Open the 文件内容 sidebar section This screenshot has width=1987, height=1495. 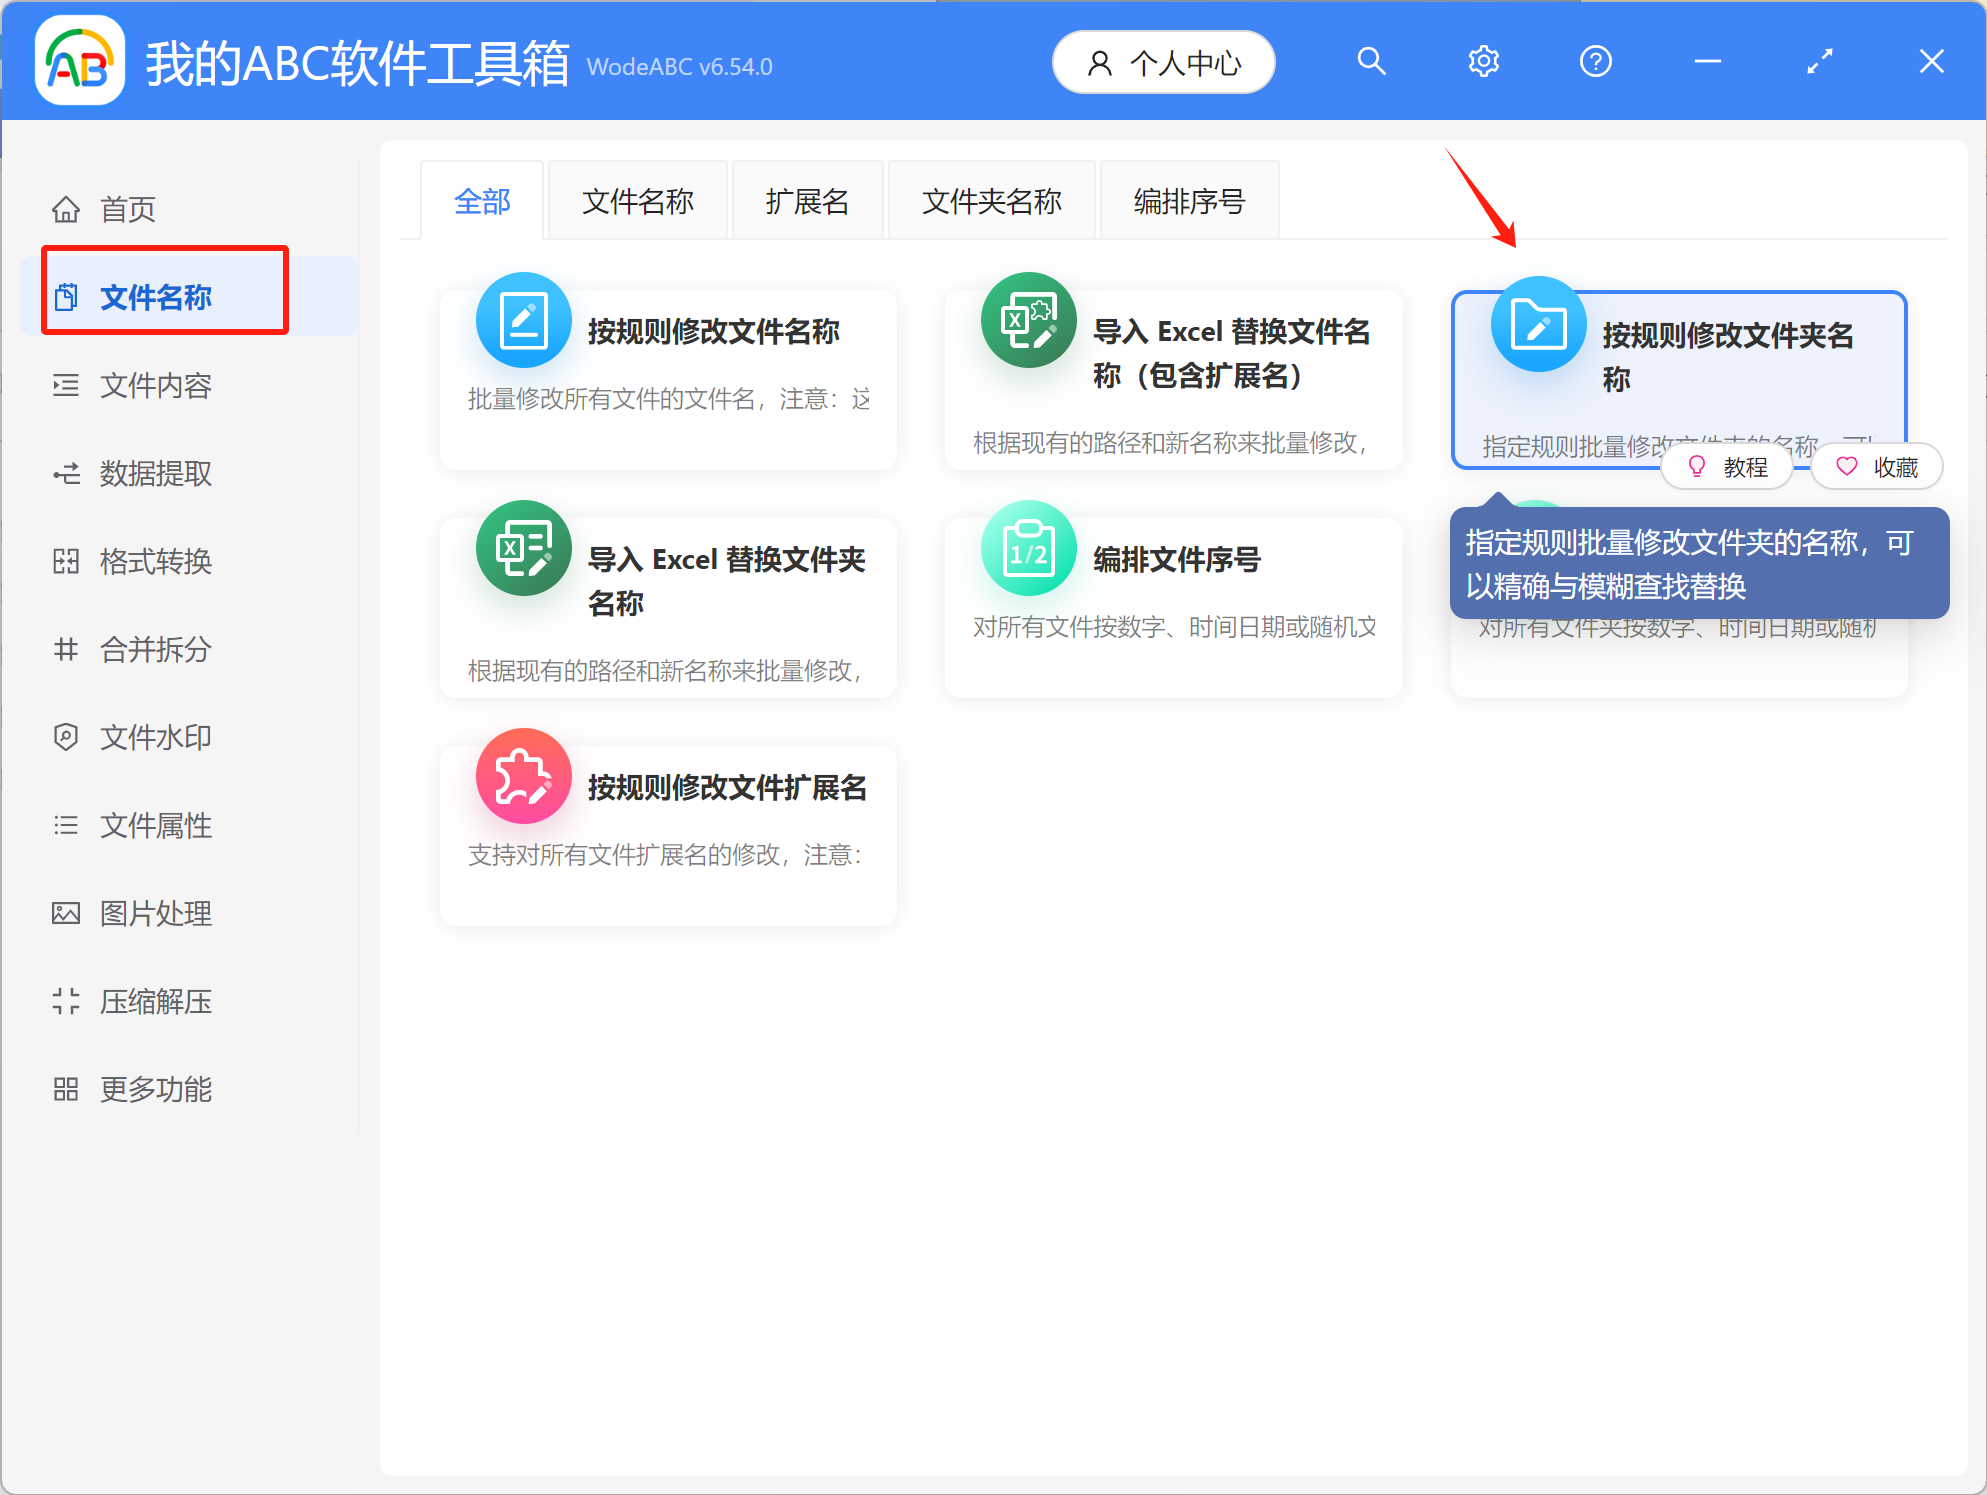[155, 386]
